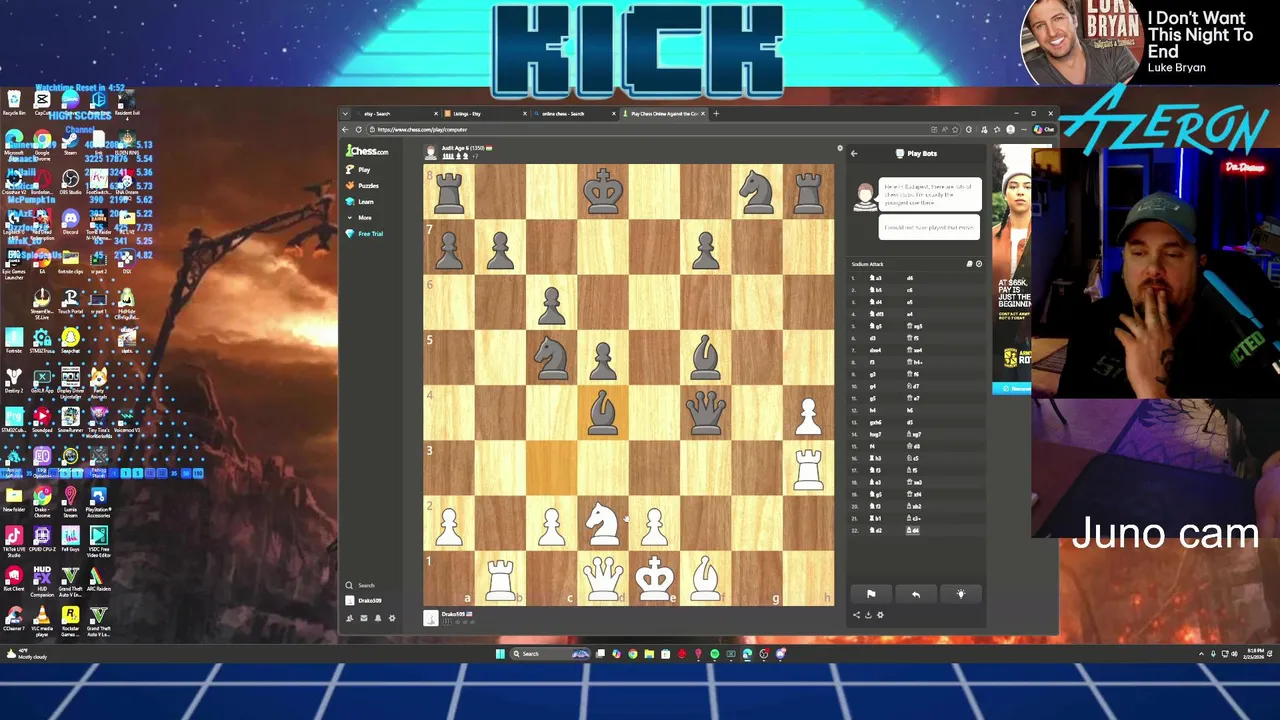Viewport: 1280px width, 720px height.
Task: Click the hint lightbulb button
Action: (x=960, y=594)
